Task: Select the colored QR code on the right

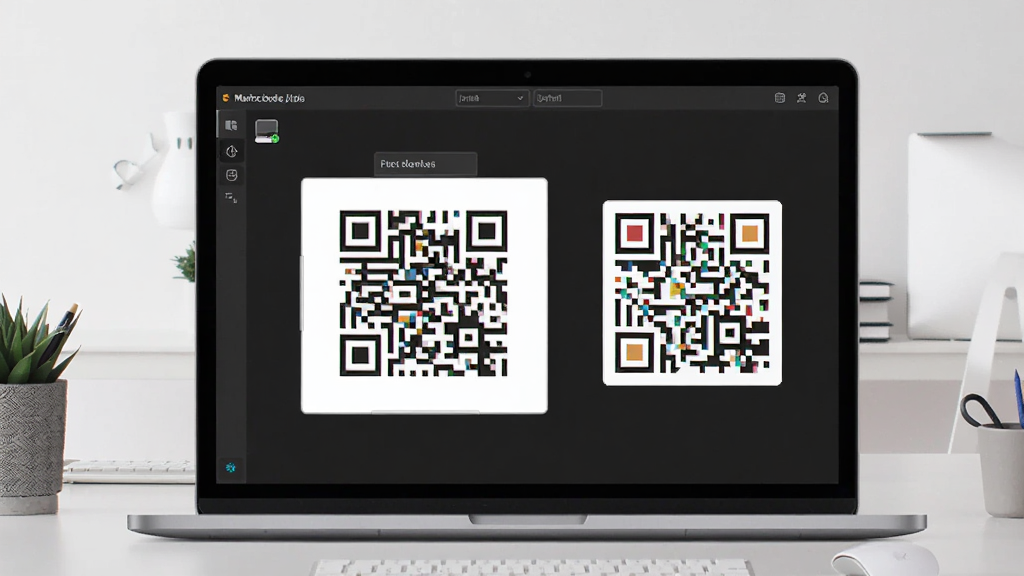Action: (692, 293)
